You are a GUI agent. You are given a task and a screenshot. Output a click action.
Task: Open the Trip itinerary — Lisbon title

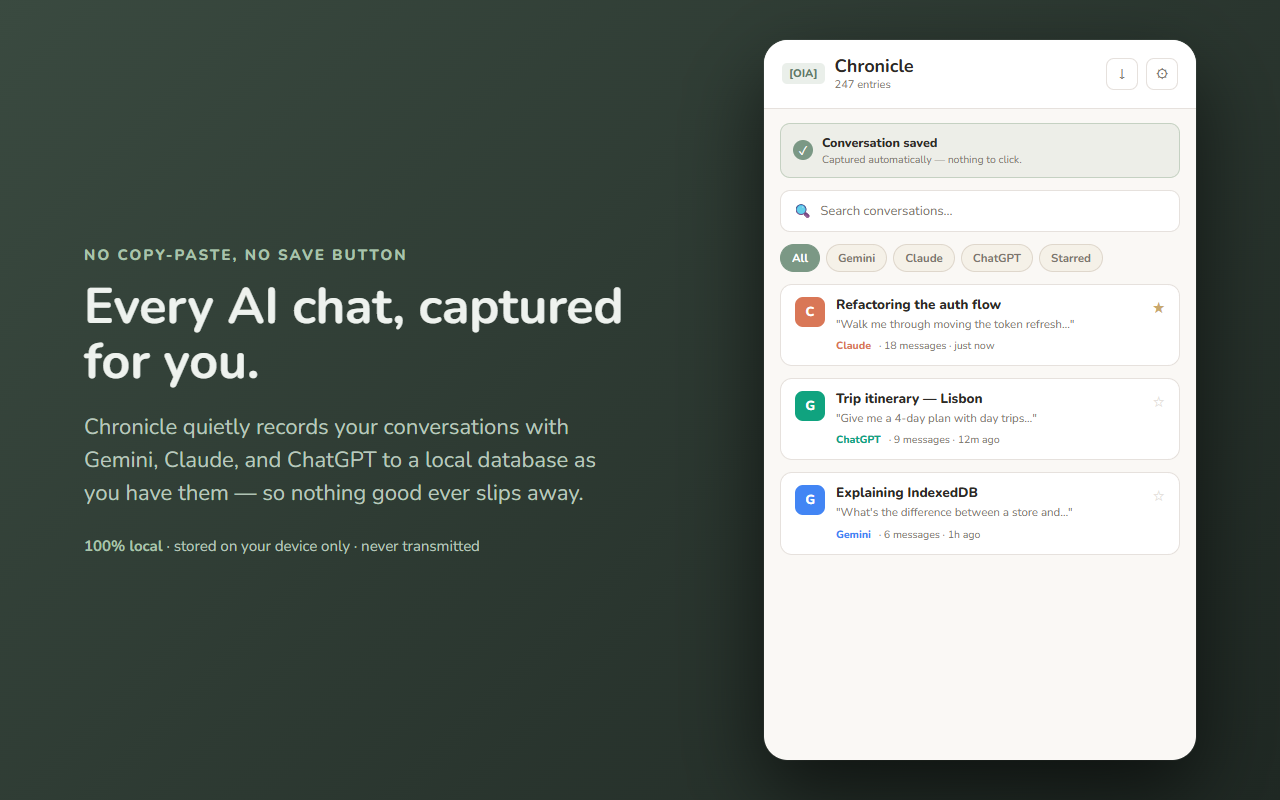(x=909, y=399)
